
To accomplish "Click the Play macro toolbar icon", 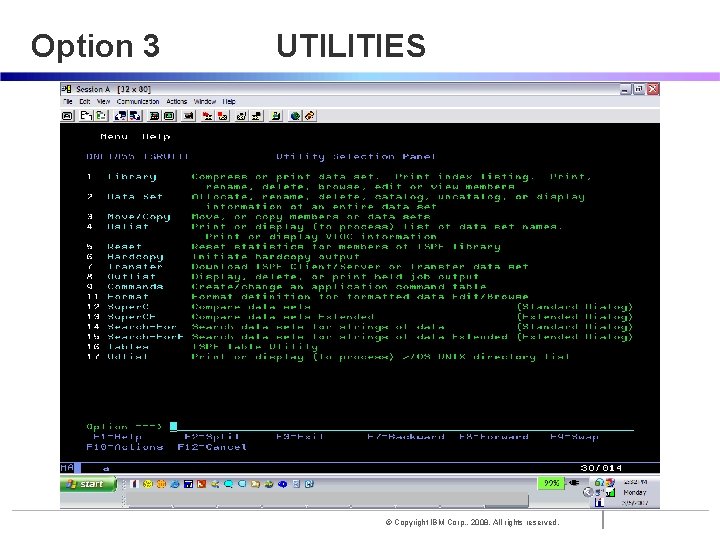I will click(x=242, y=116).
